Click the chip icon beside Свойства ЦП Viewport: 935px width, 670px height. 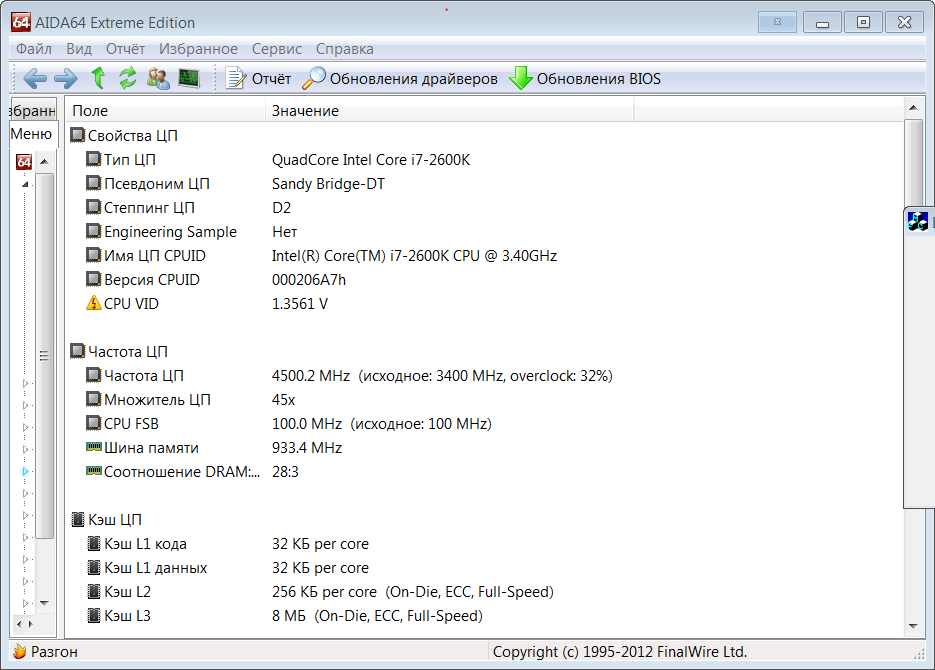[x=78, y=135]
